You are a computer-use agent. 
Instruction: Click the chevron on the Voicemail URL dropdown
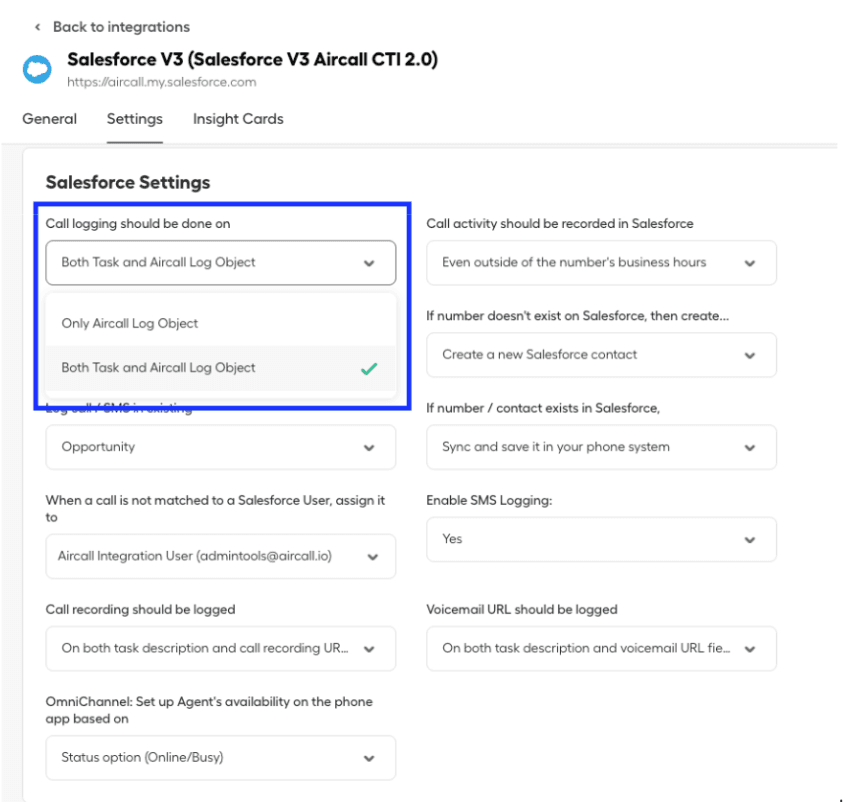pos(750,648)
